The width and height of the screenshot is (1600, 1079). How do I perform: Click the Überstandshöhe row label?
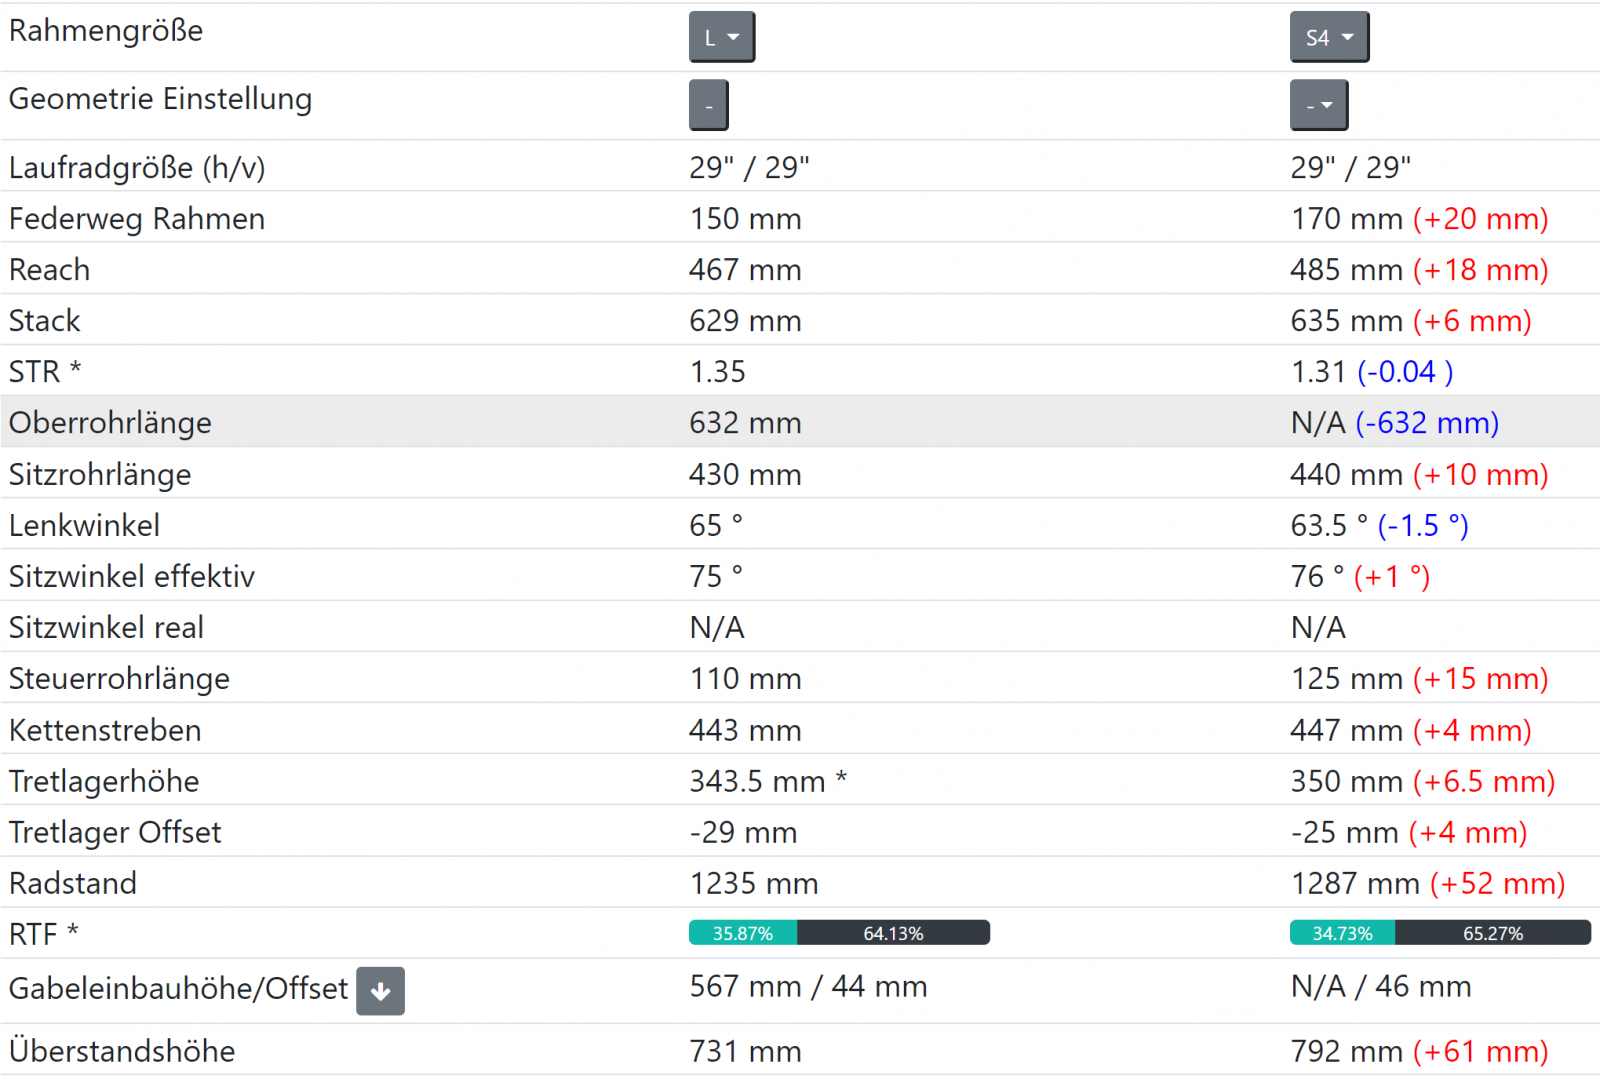point(122,1051)
